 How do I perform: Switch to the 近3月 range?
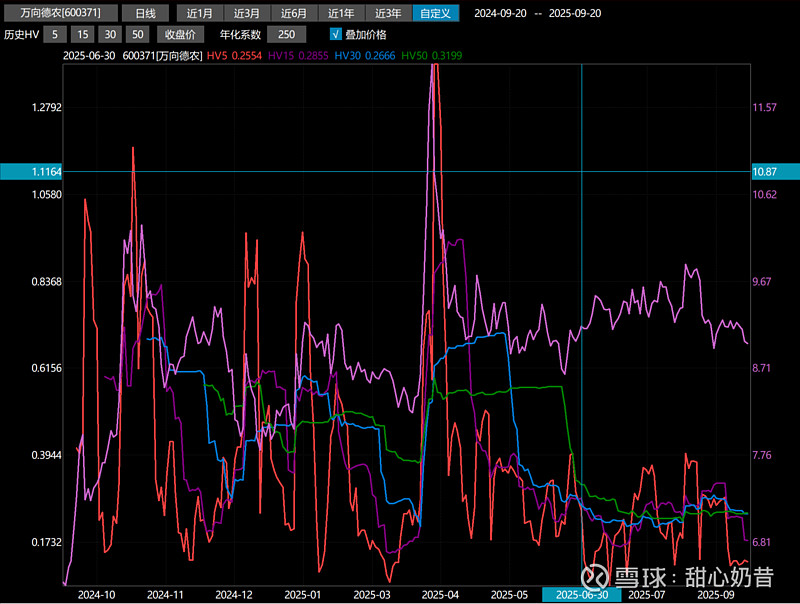coord(247,13)
